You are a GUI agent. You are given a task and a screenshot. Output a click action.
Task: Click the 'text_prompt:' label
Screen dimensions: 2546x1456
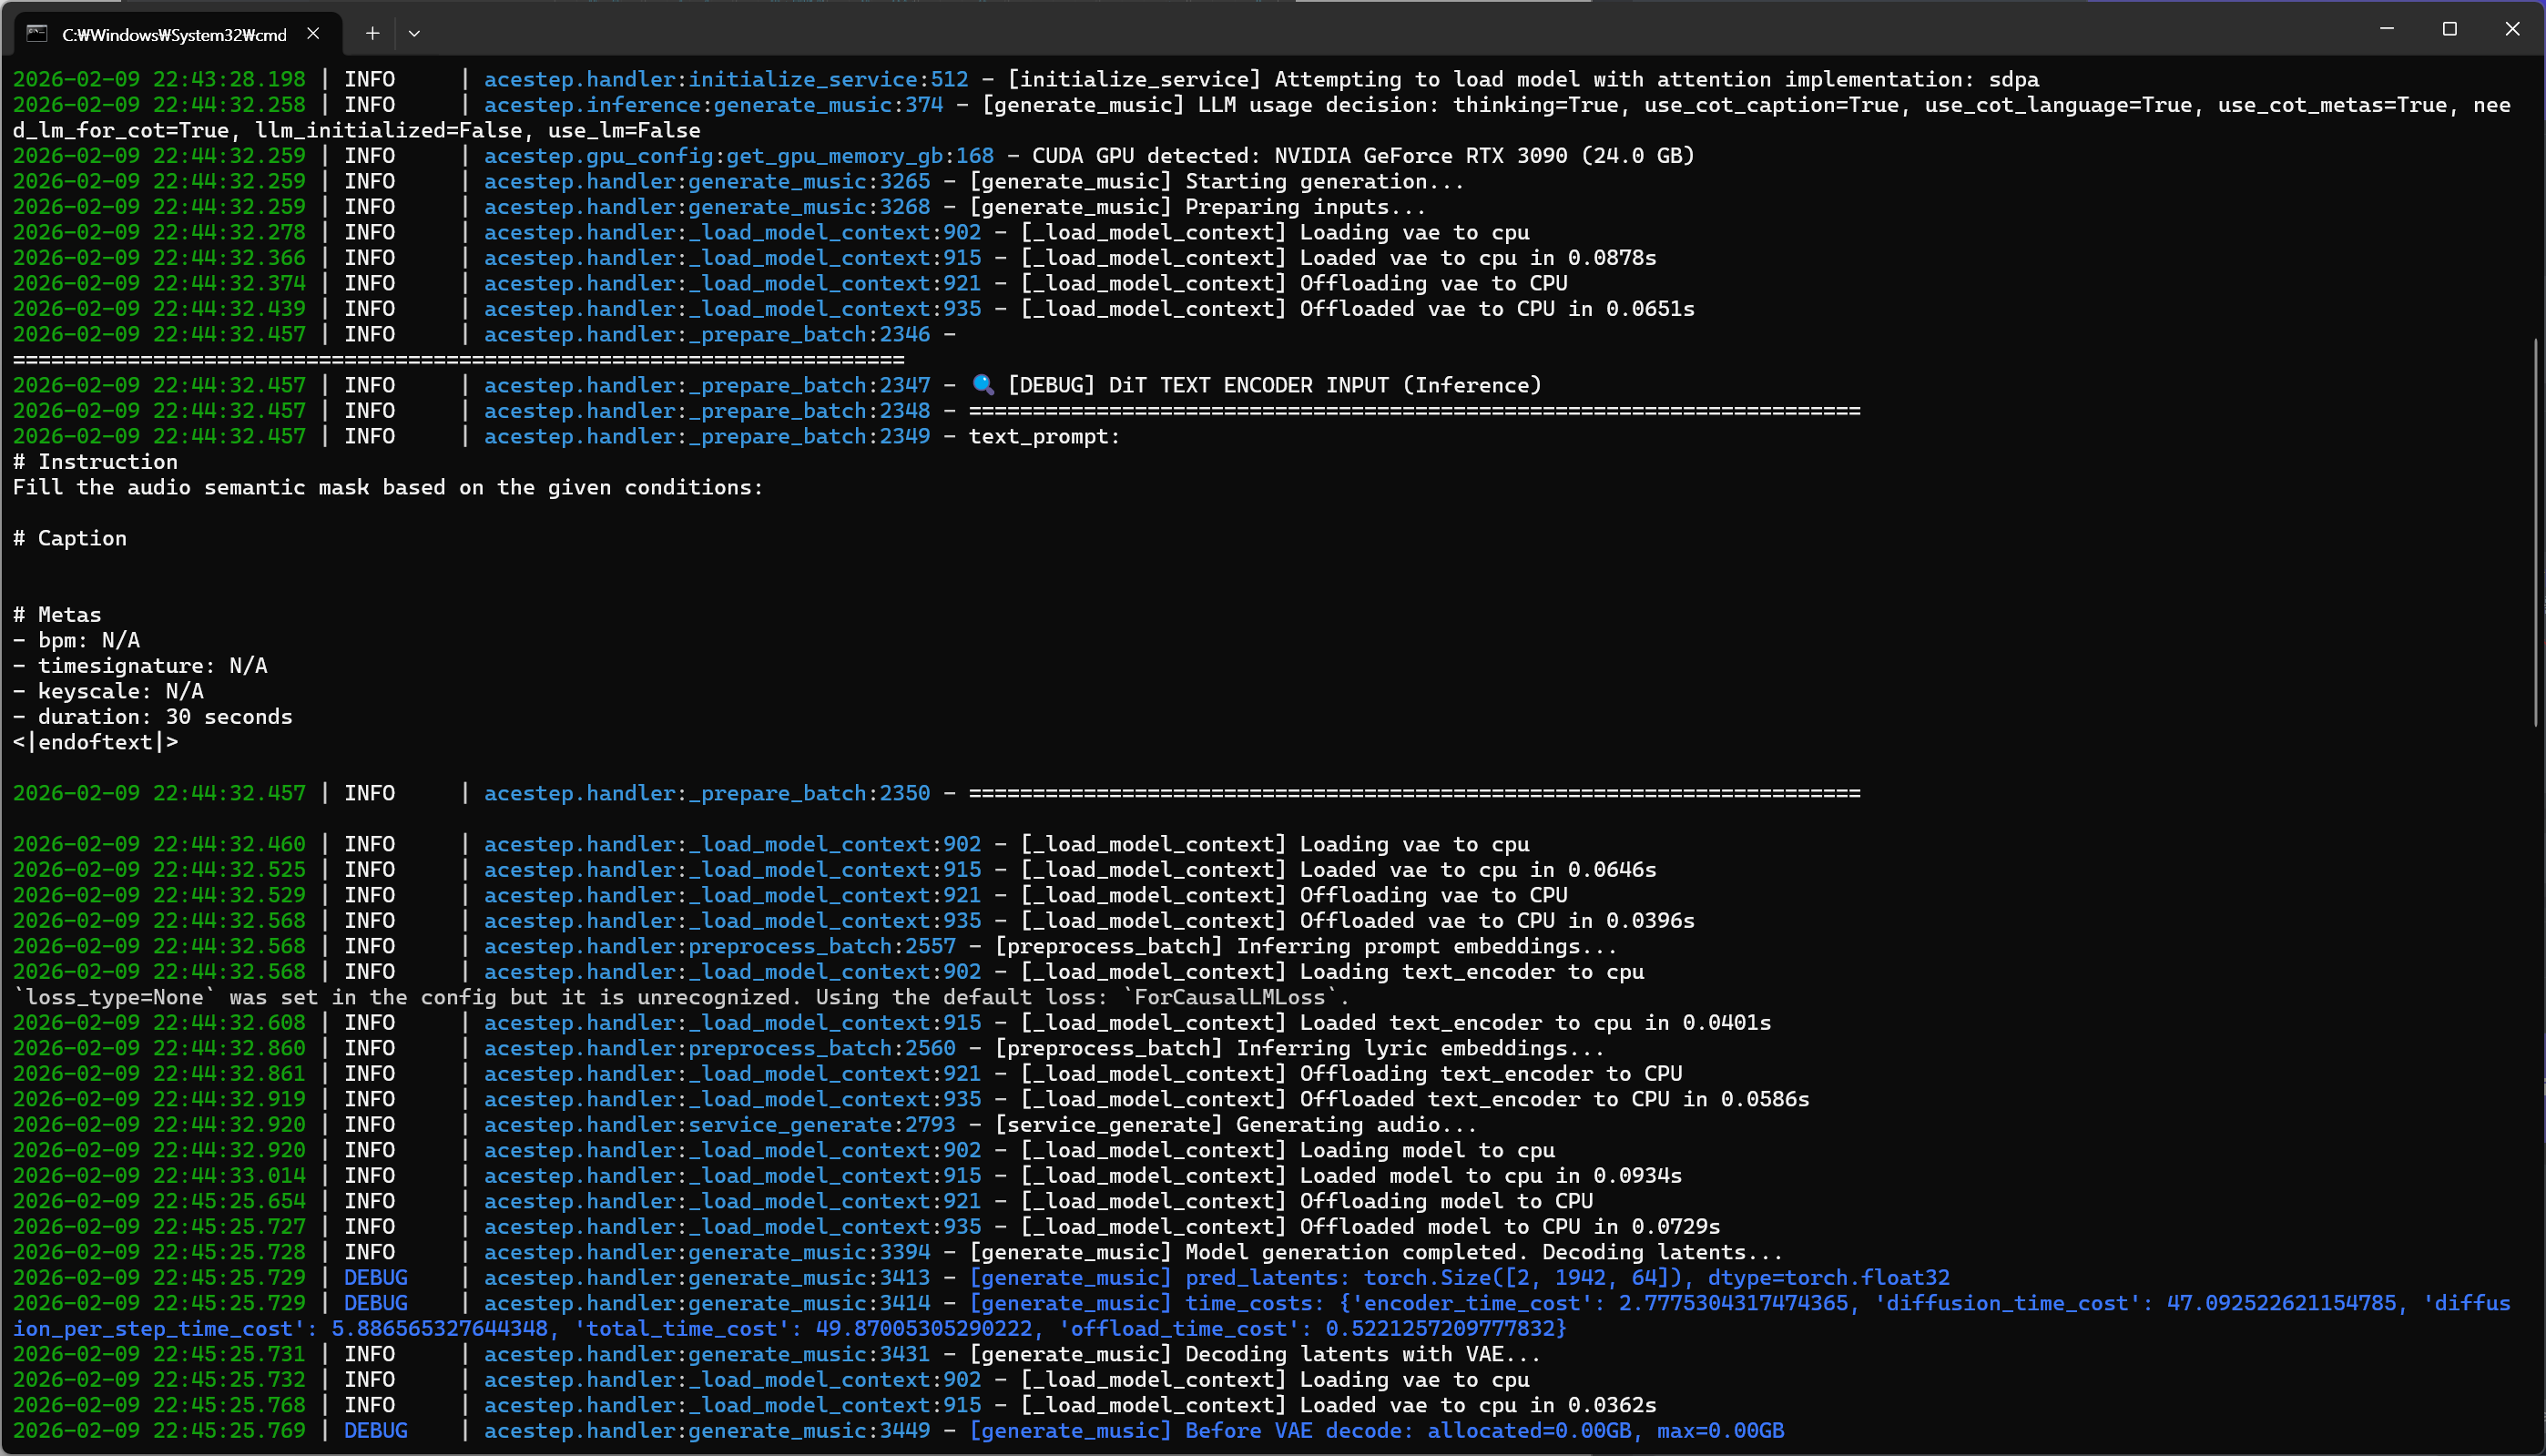coord(1044,436)
